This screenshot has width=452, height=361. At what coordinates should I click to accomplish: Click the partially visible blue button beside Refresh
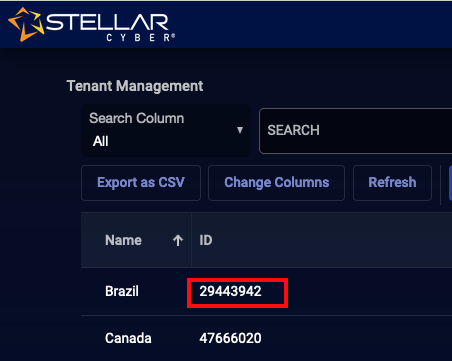point(450,183)
